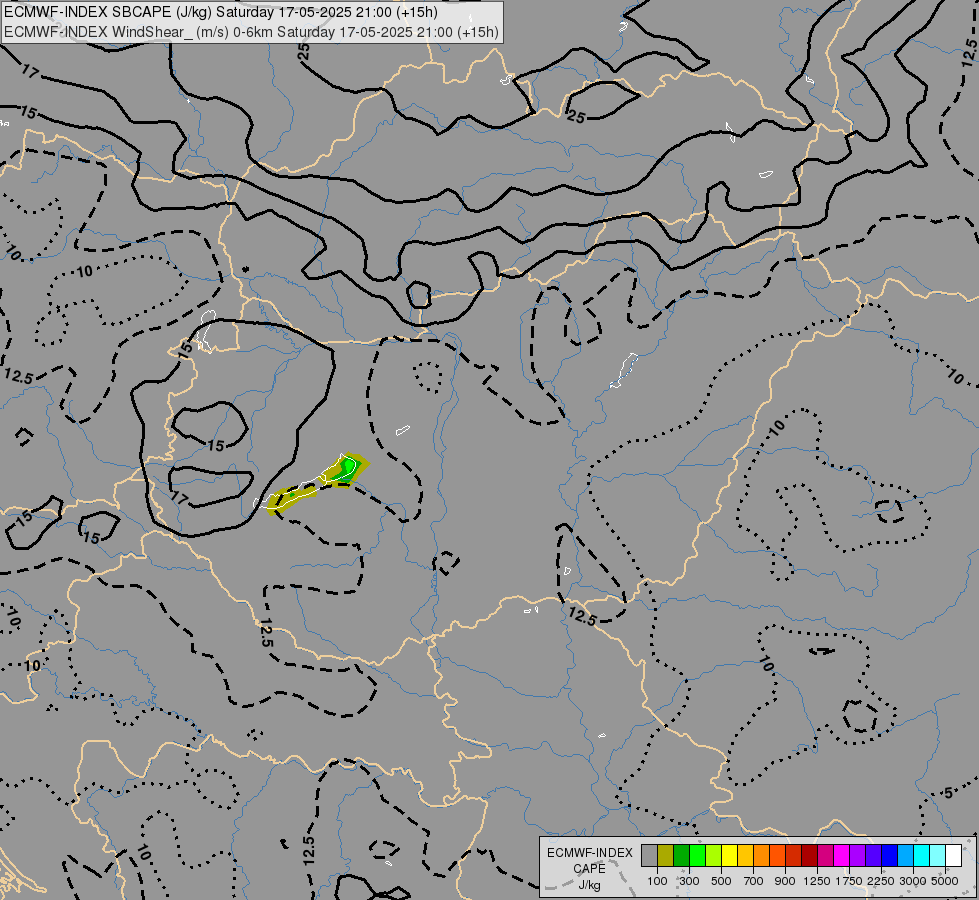Select the white swatch at legend end
Image resolution: width=979 pixels, height=900 pixels.
point(953,856)
